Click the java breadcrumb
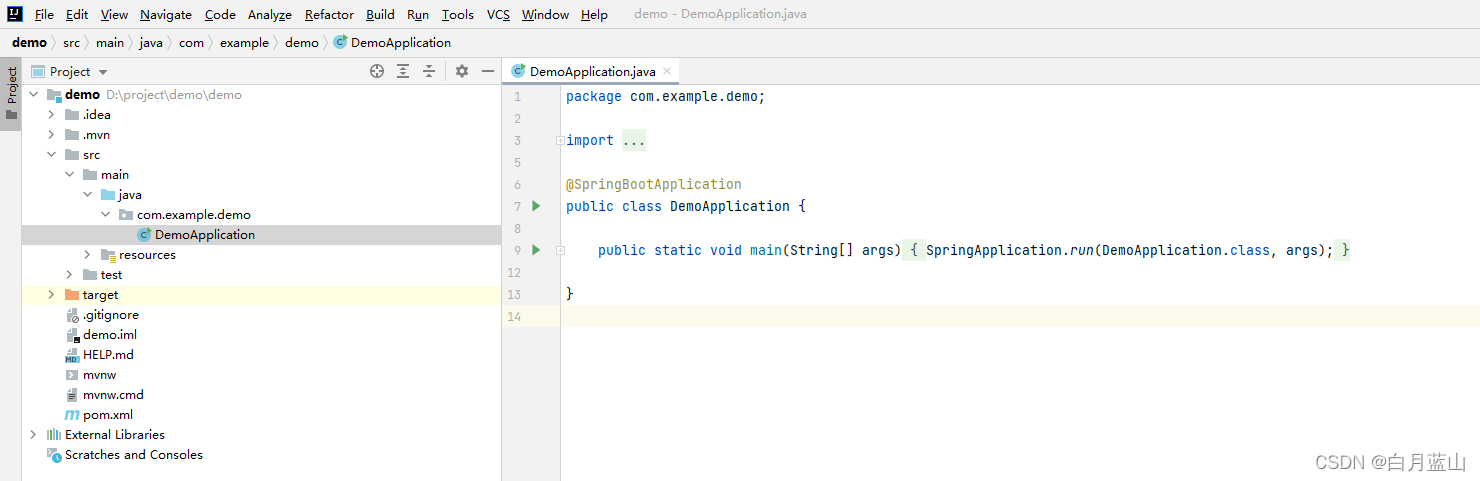 coord(151,43)
